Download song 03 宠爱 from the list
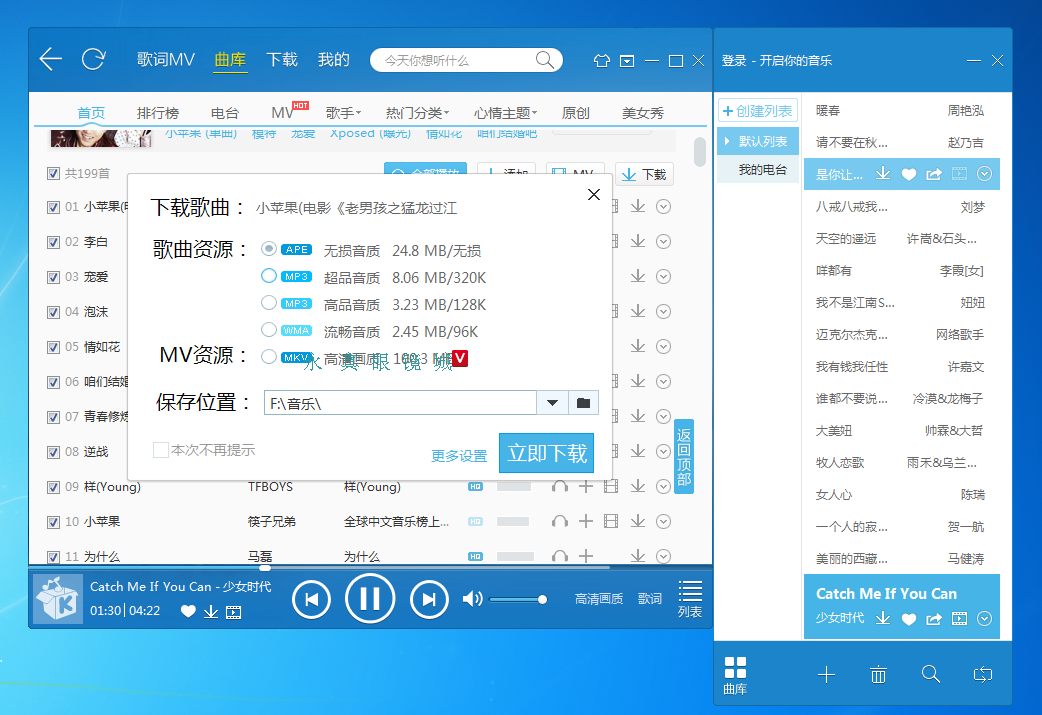Screen dimensions: 1042x715 tap(638, 276)
